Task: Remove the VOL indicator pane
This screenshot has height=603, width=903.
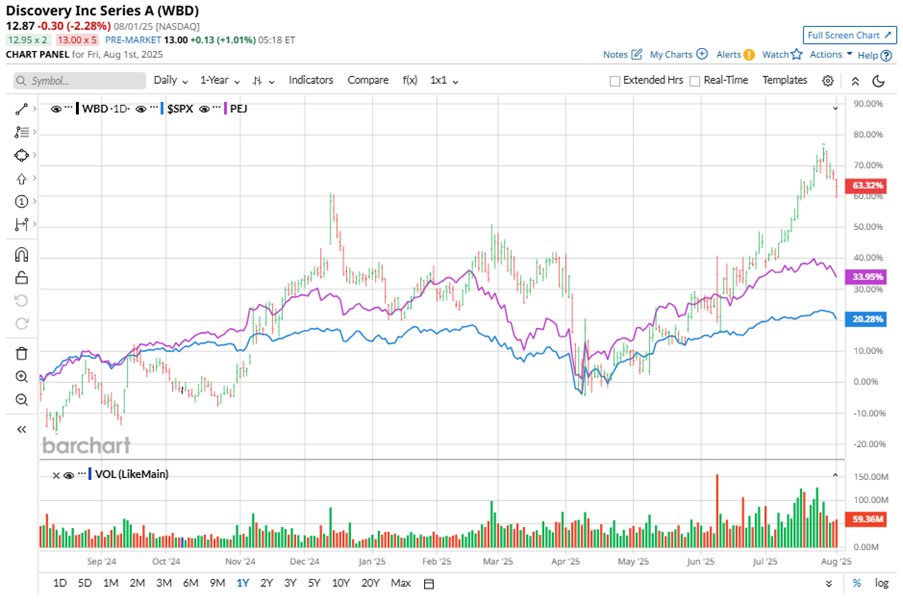Action: click(56, 475)
